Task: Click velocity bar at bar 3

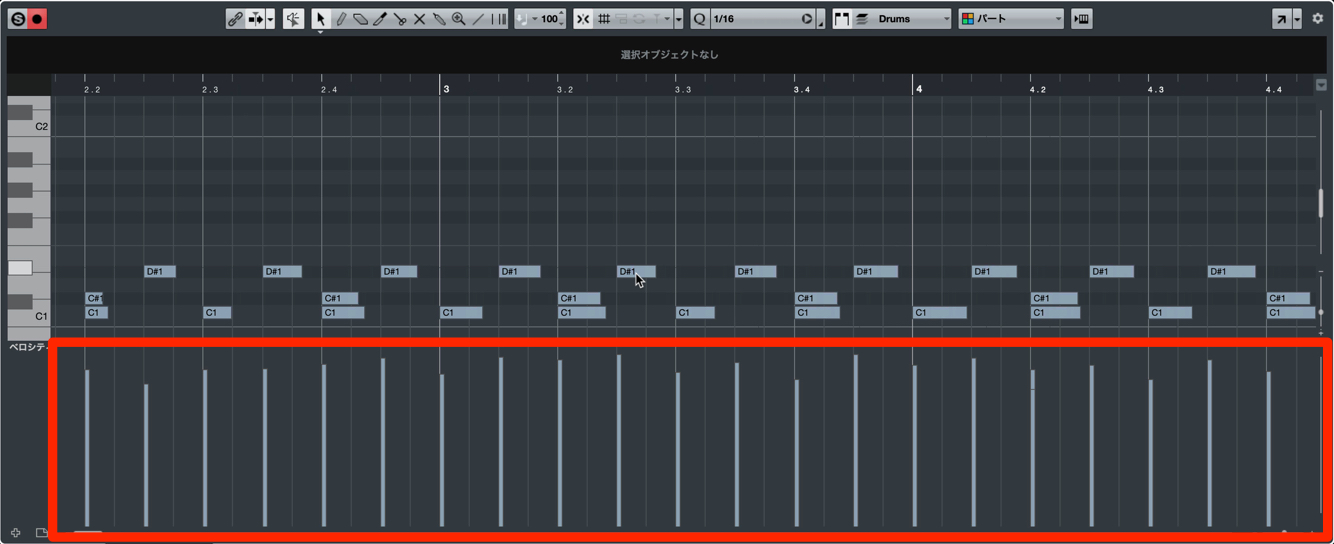Action: (x=442, y=450)
